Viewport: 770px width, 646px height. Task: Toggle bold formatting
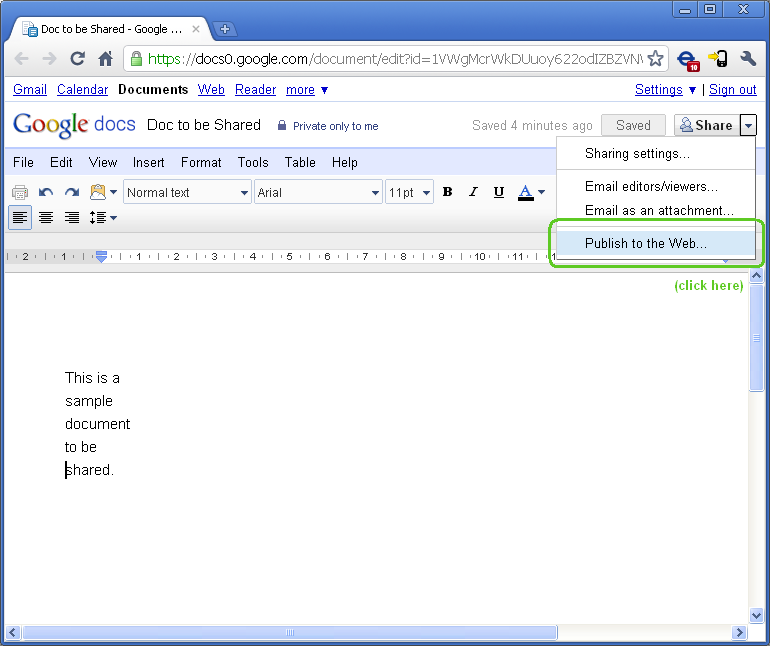point(447,192)
